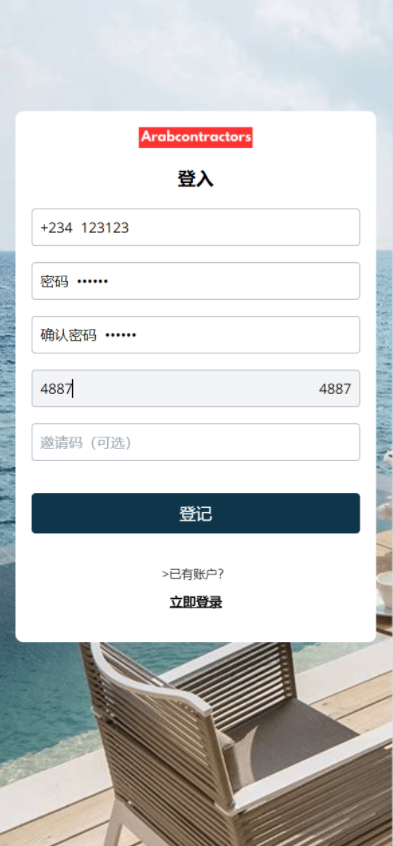
Task: Focus the 密码 password dots entry
Action: [216, 281]
